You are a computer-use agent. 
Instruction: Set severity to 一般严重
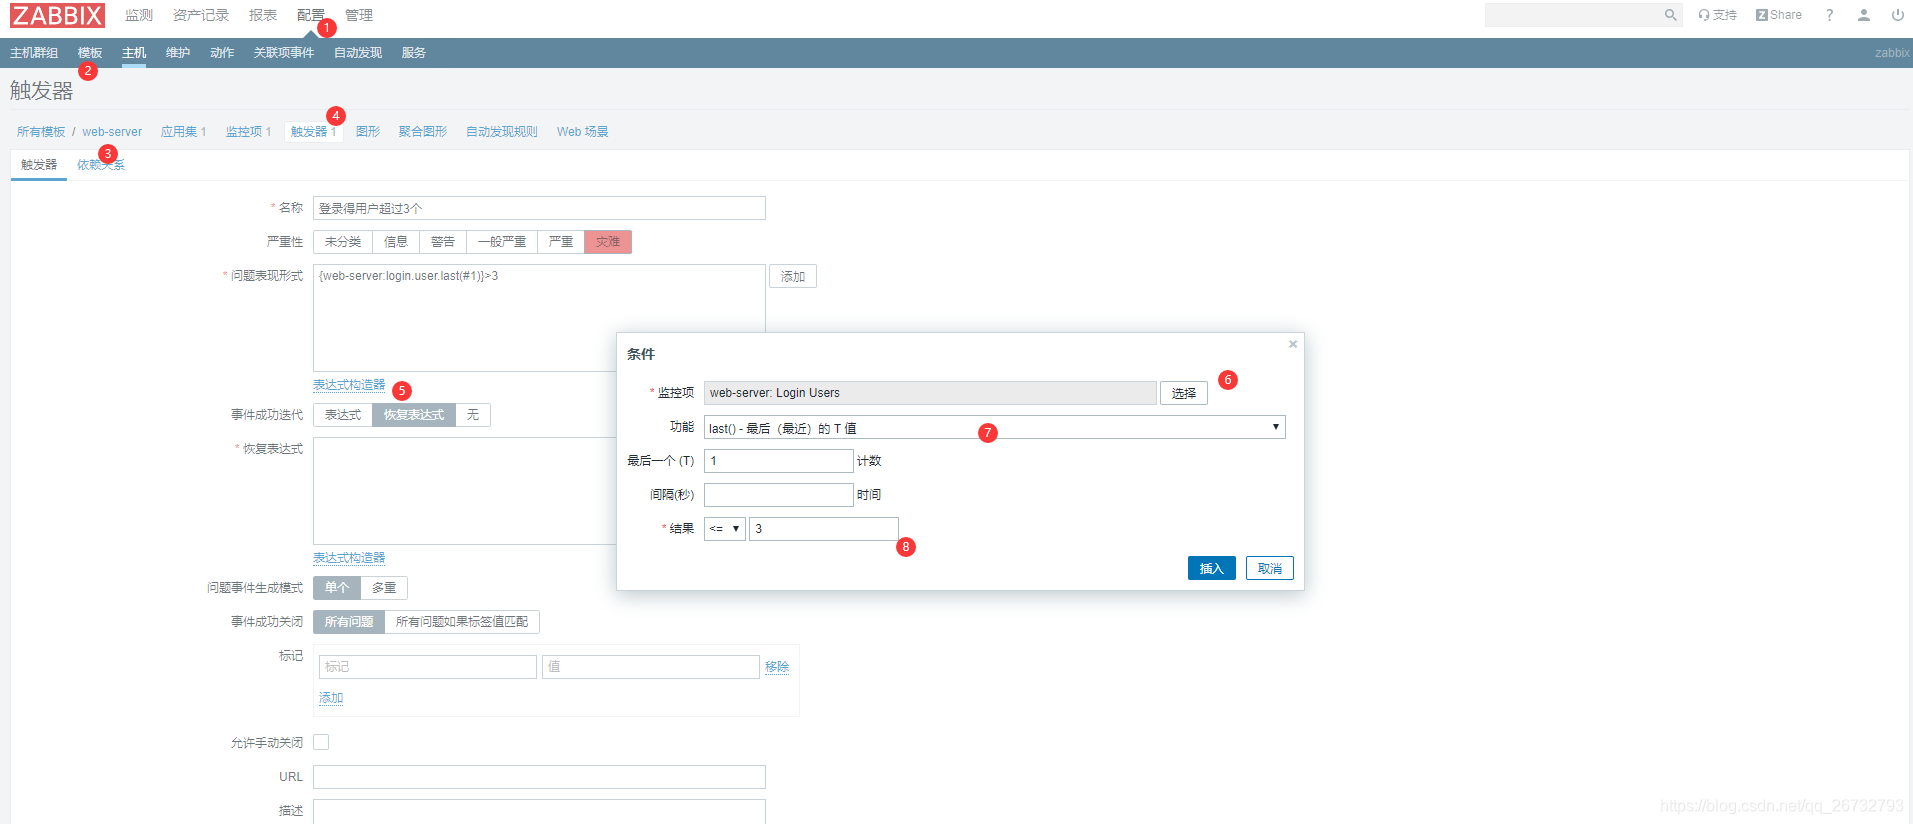[502, 242]
